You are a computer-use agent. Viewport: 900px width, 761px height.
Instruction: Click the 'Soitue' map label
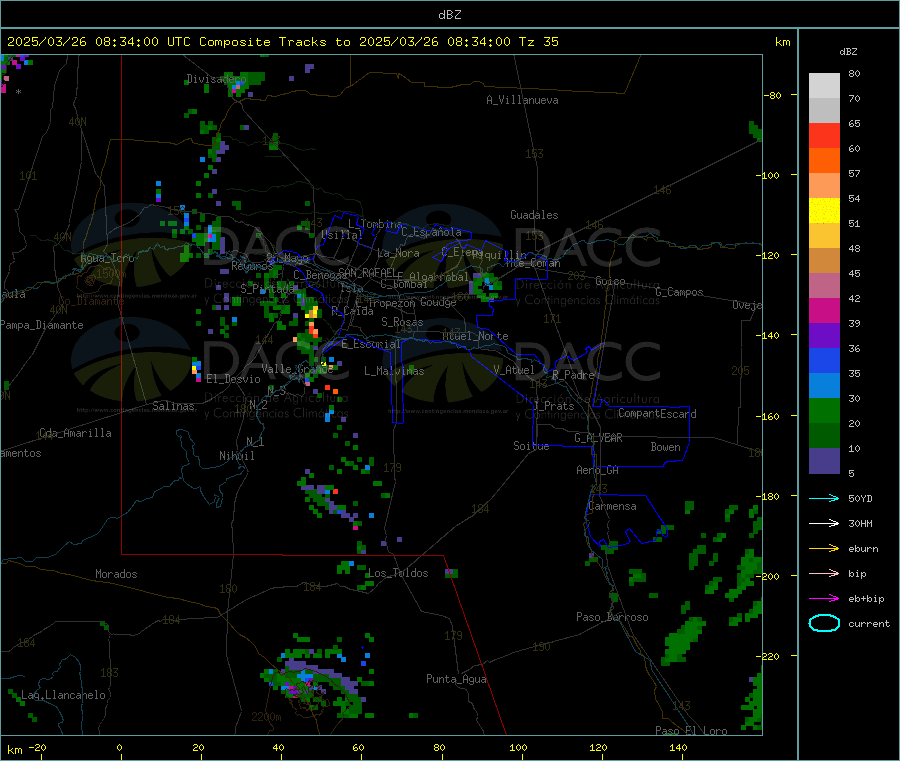pos(531,446)
